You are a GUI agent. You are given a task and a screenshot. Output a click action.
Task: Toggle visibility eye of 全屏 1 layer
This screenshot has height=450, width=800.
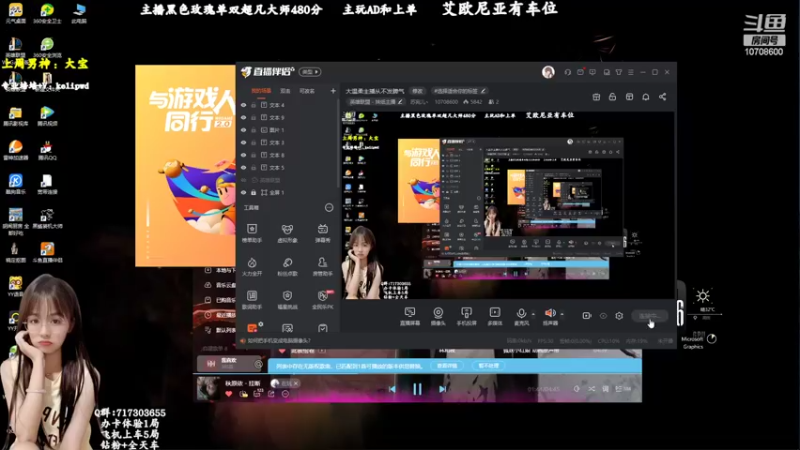coord(243,192)
